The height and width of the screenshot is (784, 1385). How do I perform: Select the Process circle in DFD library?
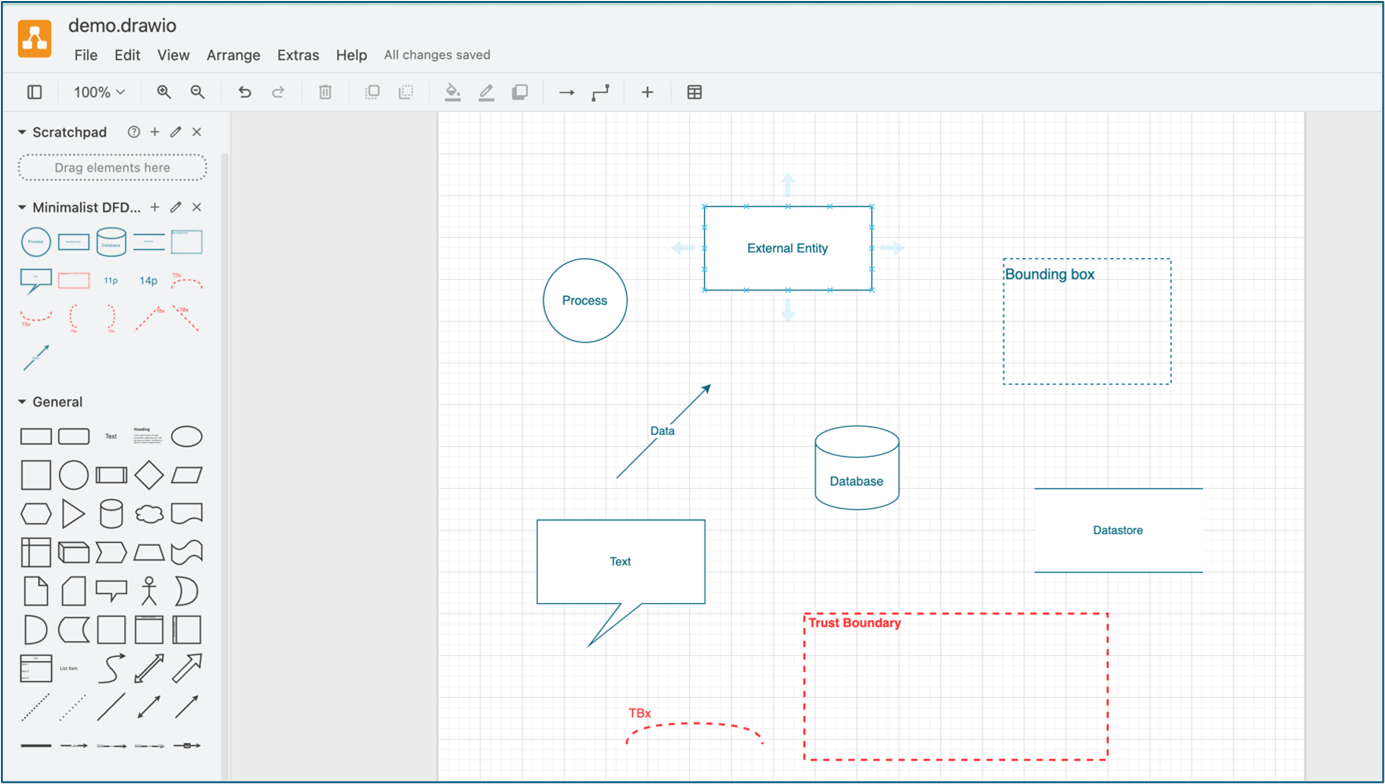36,242
